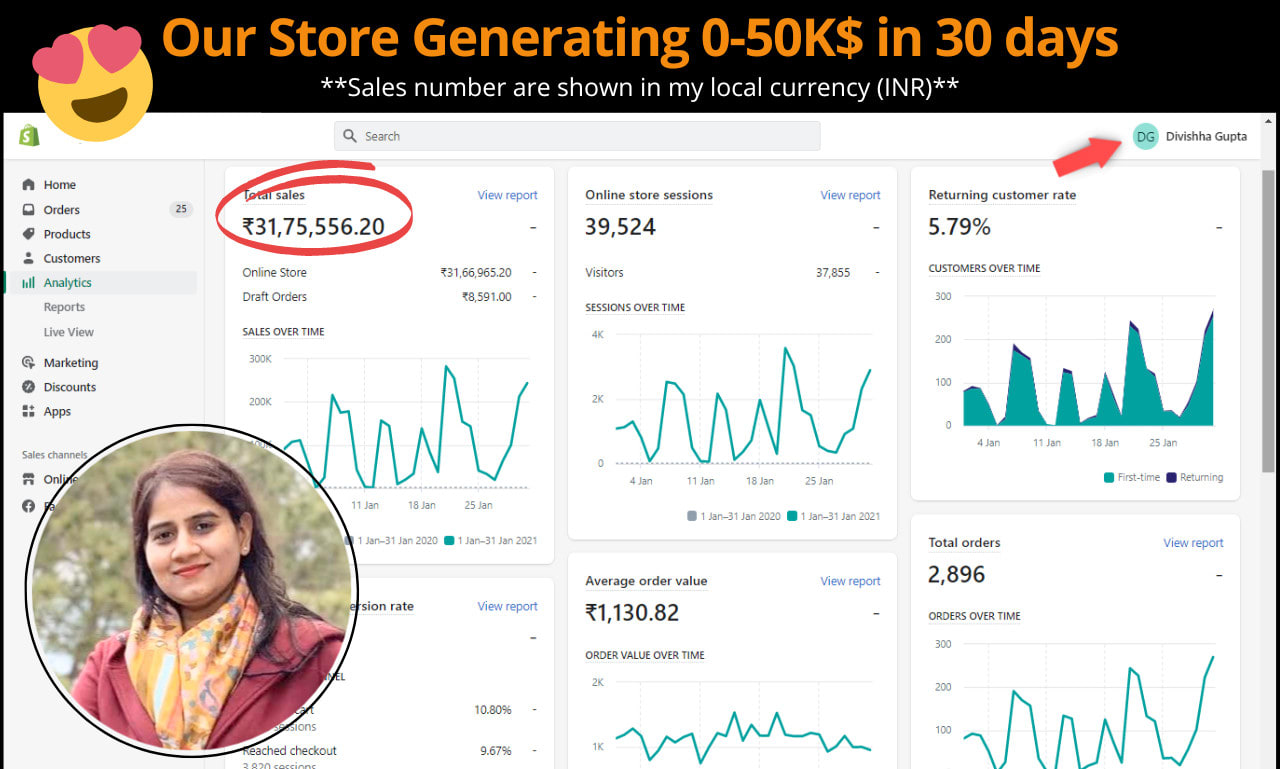Click the Shopify logo icon
1280x769 pixels.
click(x=29, y=136)
